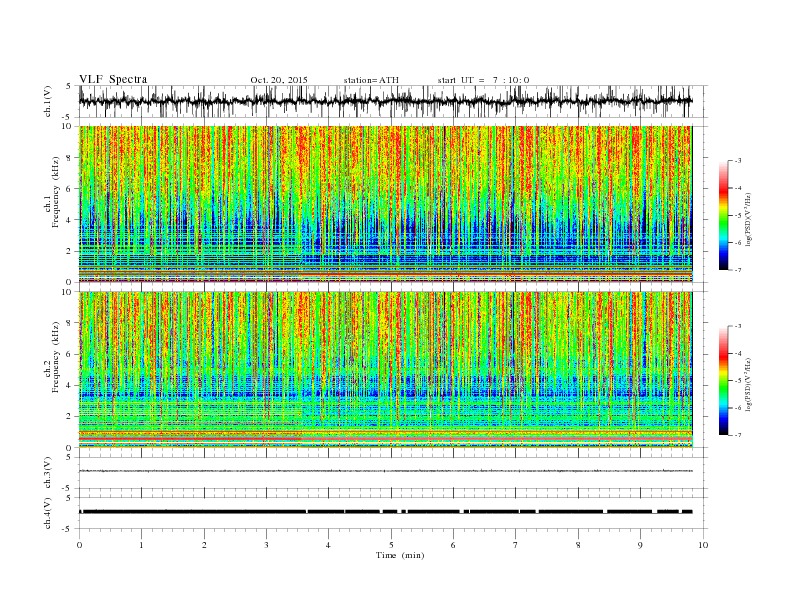Viewport: 792px width, 612px height.
Task: Click the ch.2 spectrogram color bar
Action: point(724,380)
